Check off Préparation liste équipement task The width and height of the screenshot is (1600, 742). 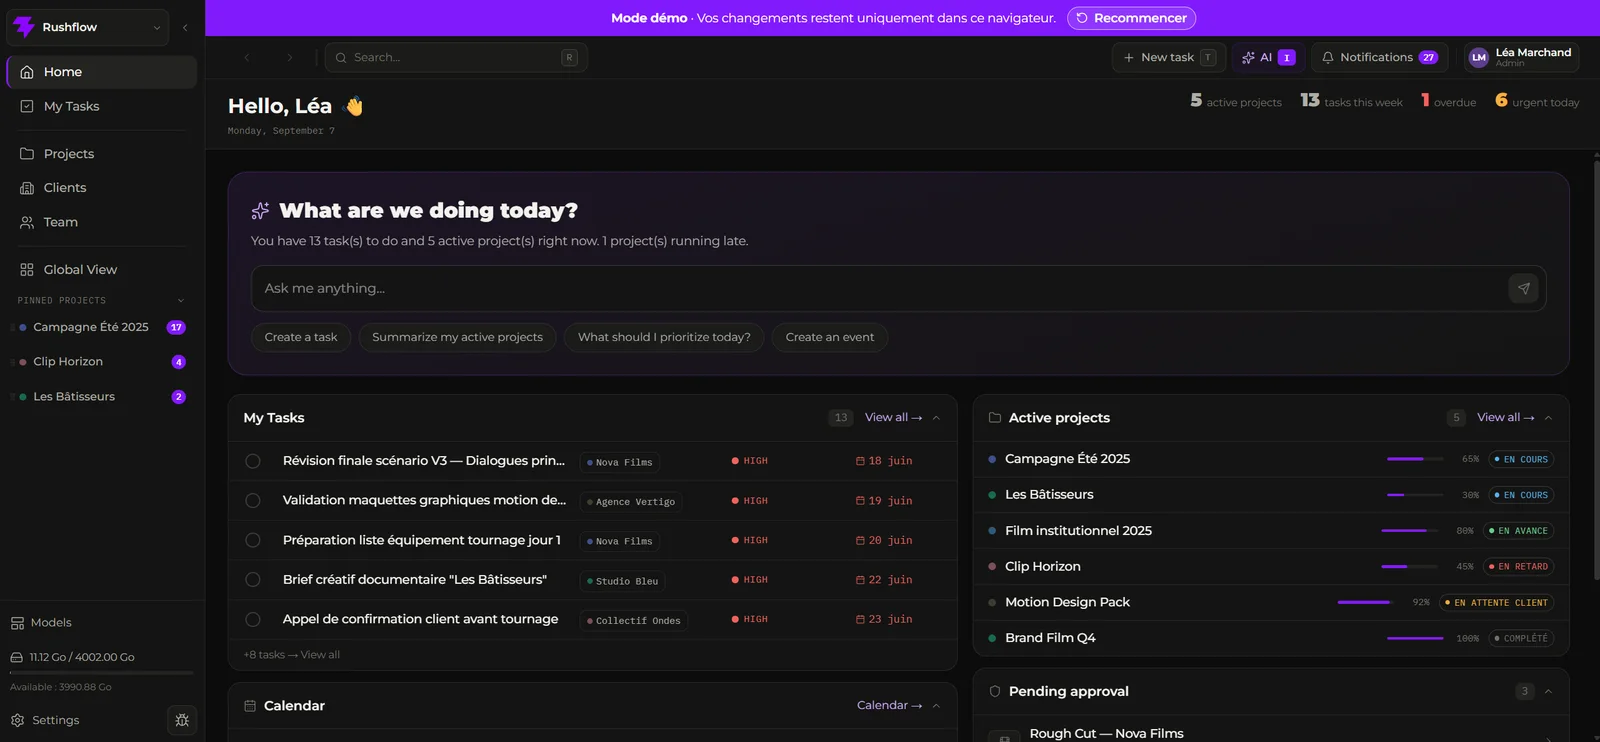click(x=253, y=540)
